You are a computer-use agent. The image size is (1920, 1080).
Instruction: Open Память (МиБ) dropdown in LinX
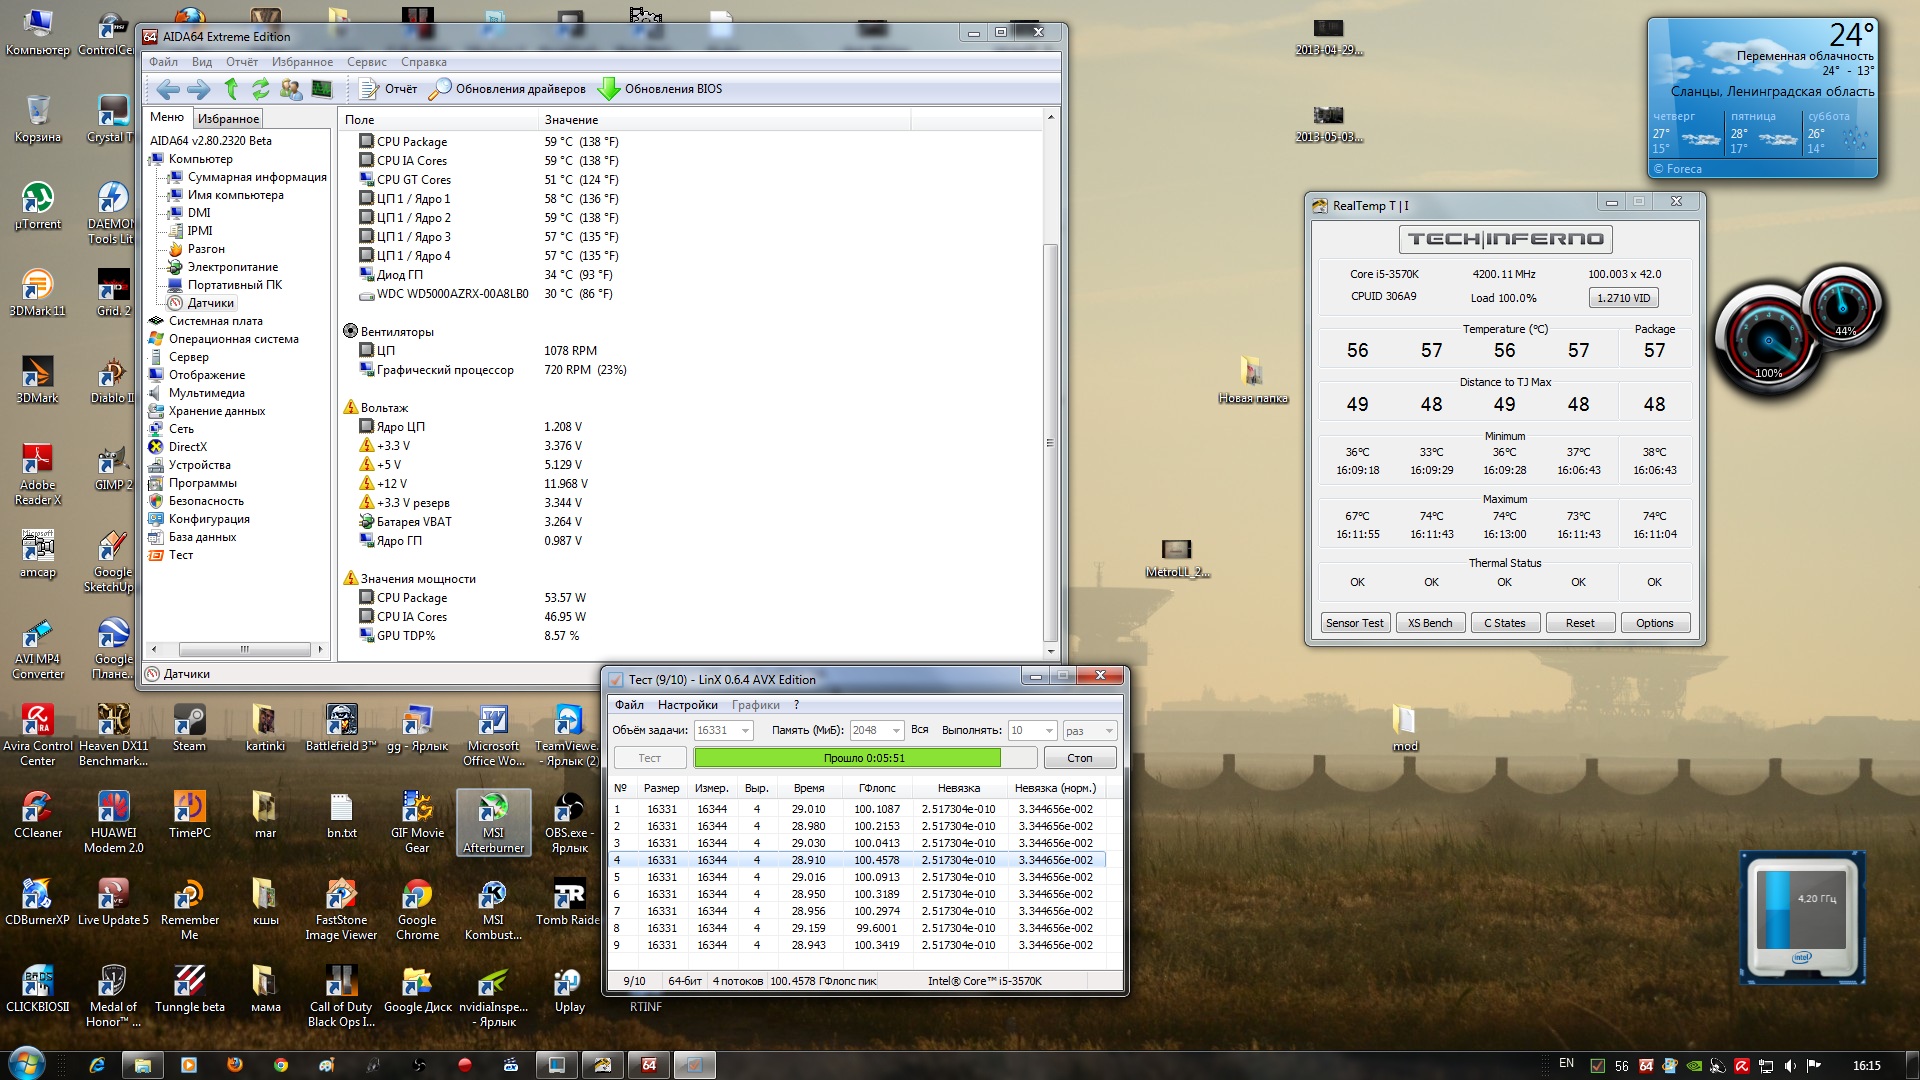coord(896,731)
